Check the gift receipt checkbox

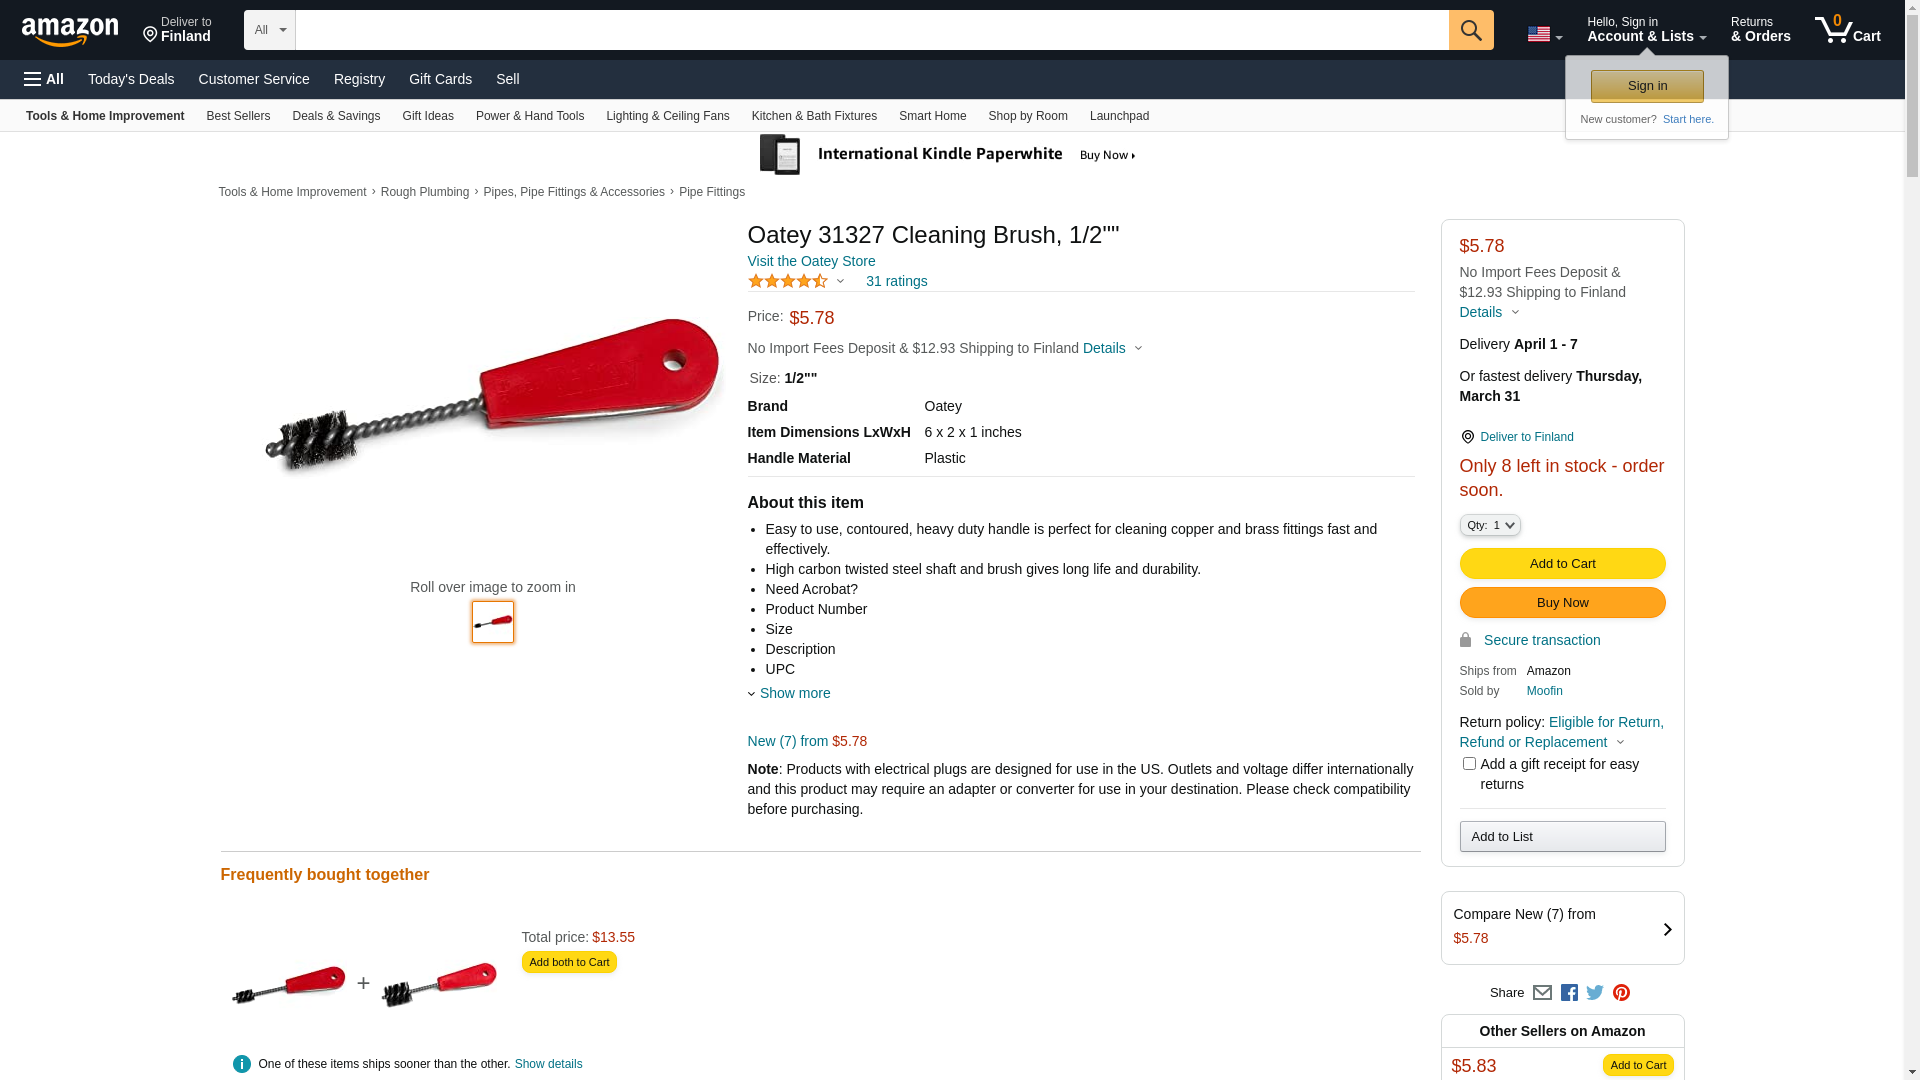pos(1469,764)
